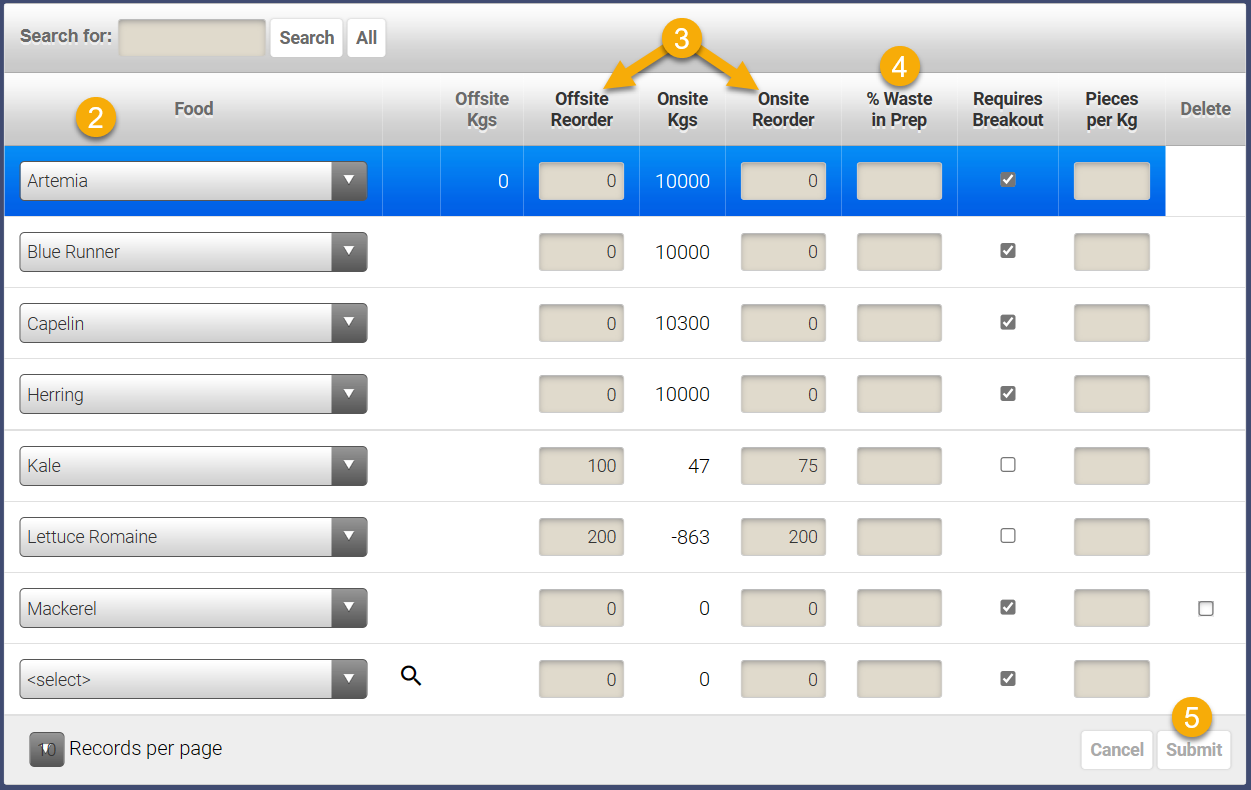Expand the Mackerel food dropdown
This screenshot has height=790, width=1251.
(193, 608)
